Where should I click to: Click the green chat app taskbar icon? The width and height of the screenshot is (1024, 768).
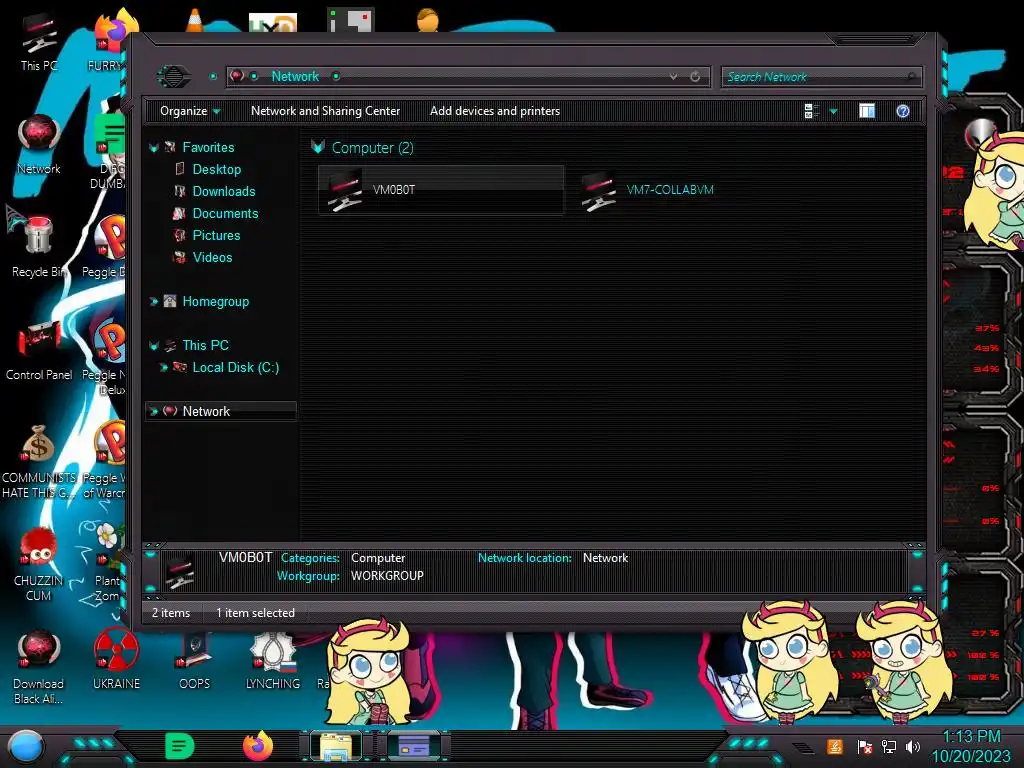pos(180,746)
